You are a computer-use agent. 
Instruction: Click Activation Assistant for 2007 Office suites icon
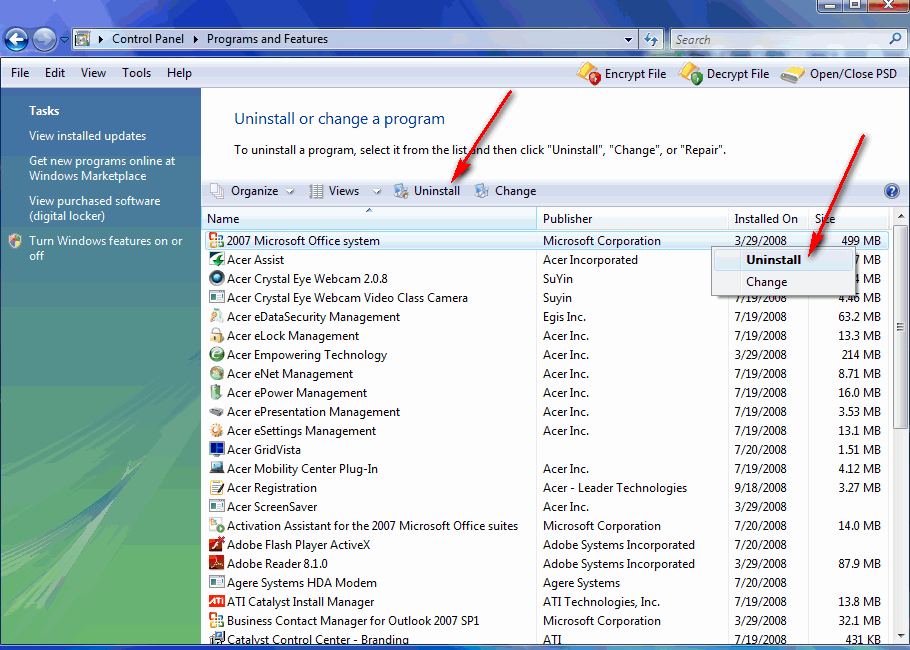click(216, 525)
